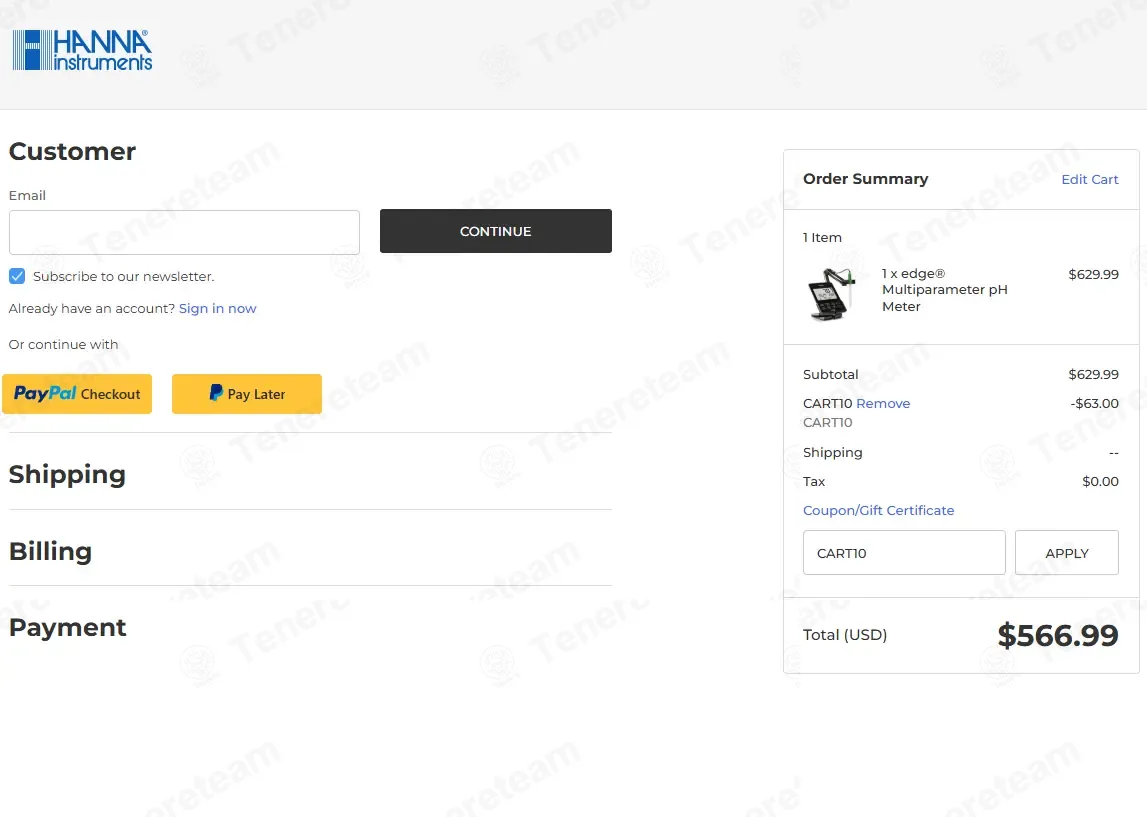Click the Email input field
Viewport: 1147px width, 817px height.
[184, 232]
